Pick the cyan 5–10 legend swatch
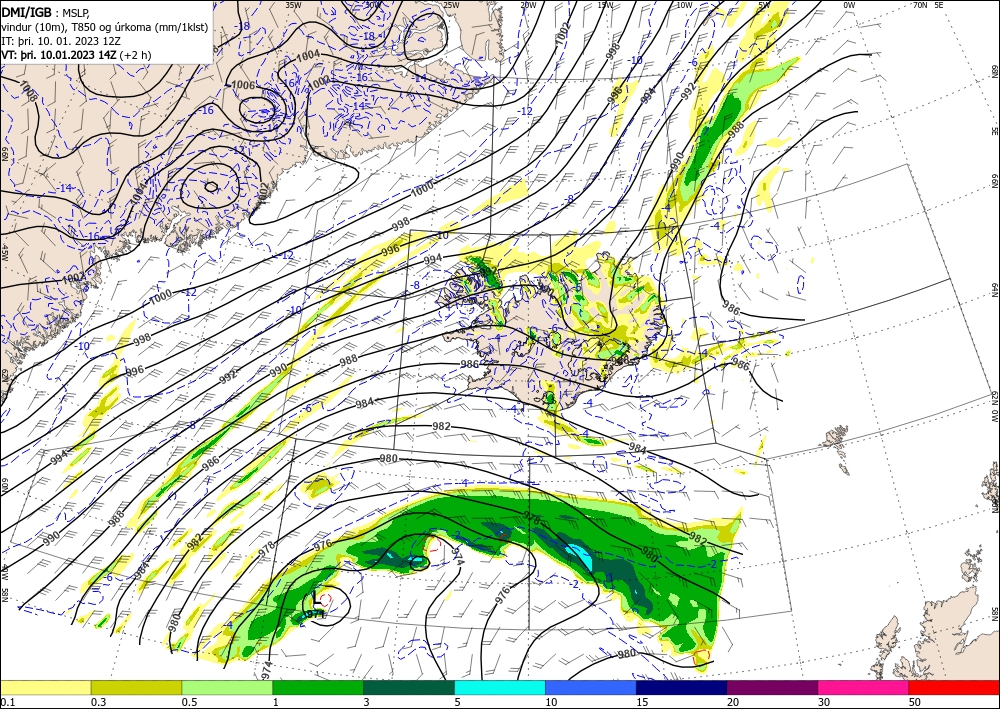 pyautogui.click(x=500, y=687)
